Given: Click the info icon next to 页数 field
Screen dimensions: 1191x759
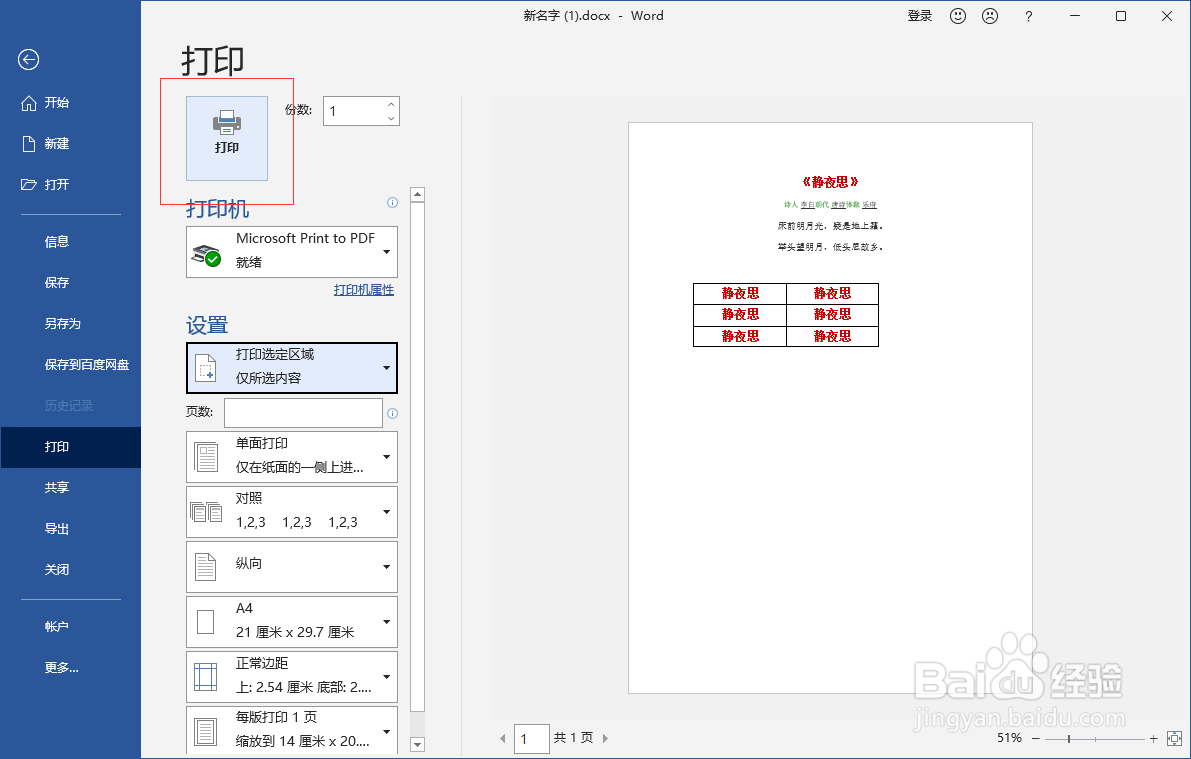Looking at the screenshot, I should [393, 413].
